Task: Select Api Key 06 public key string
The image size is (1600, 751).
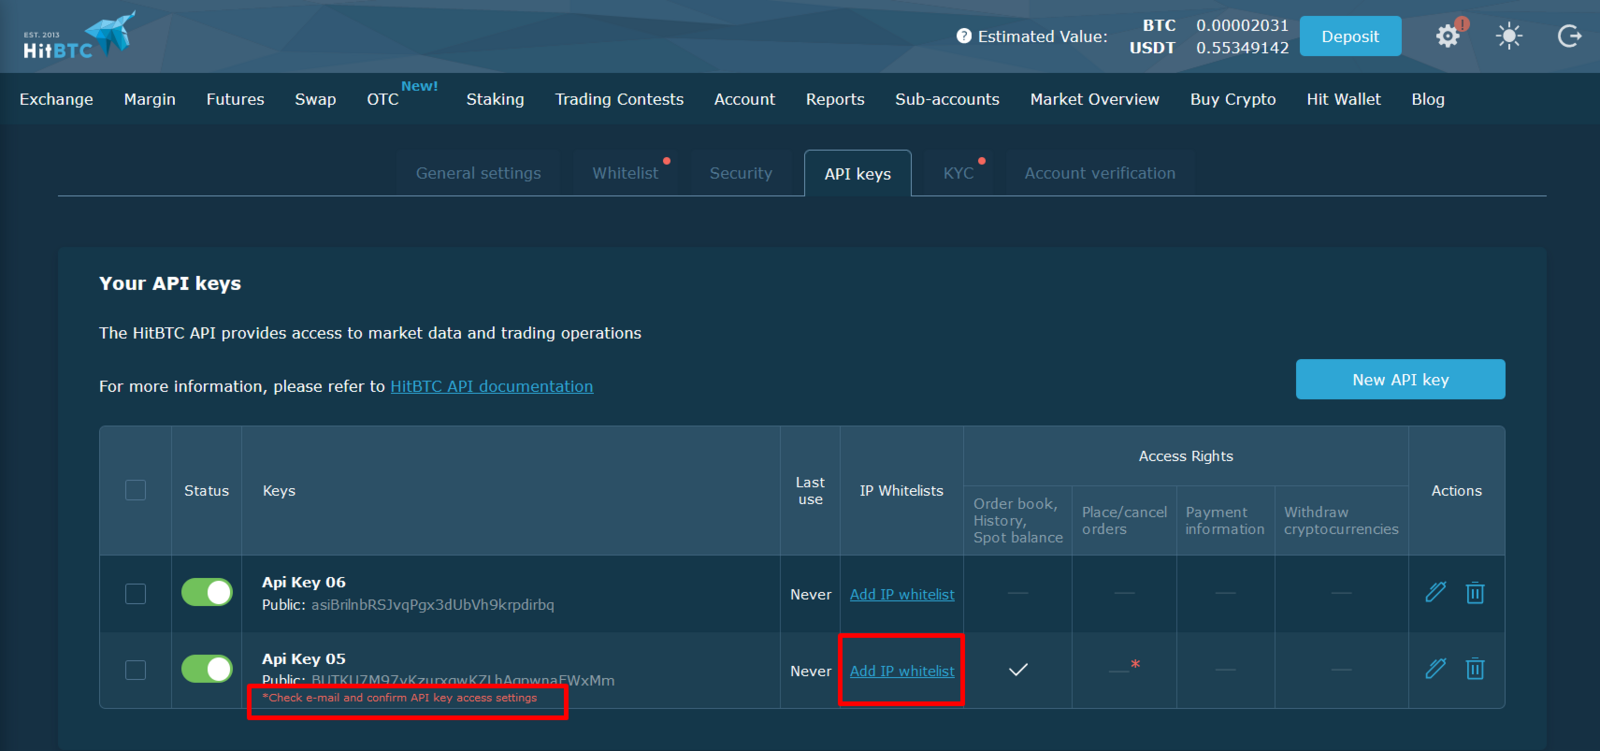Action: (433, 605)
